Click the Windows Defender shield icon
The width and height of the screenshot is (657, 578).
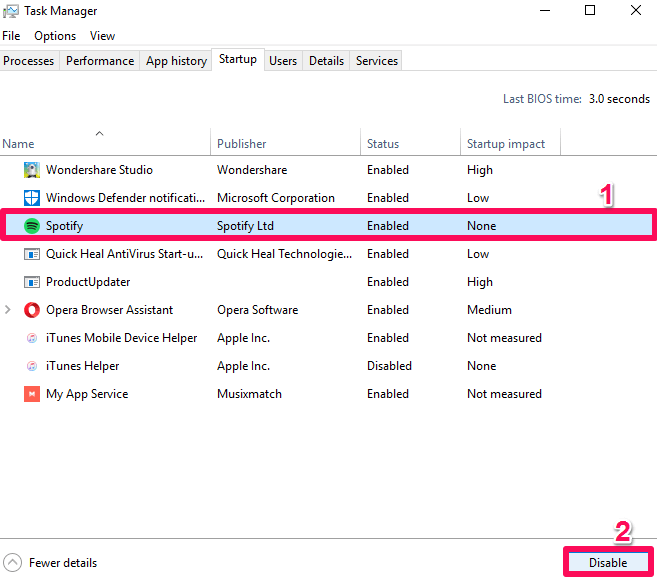[x=32, y=198]
